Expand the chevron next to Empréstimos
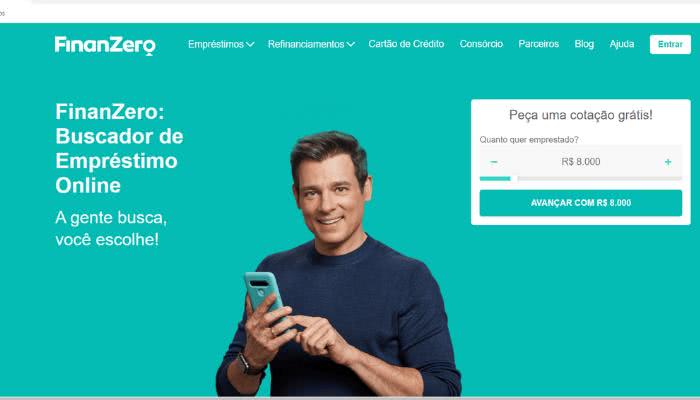This screenshot has width=700, height=400. click(x=250, y=44)
